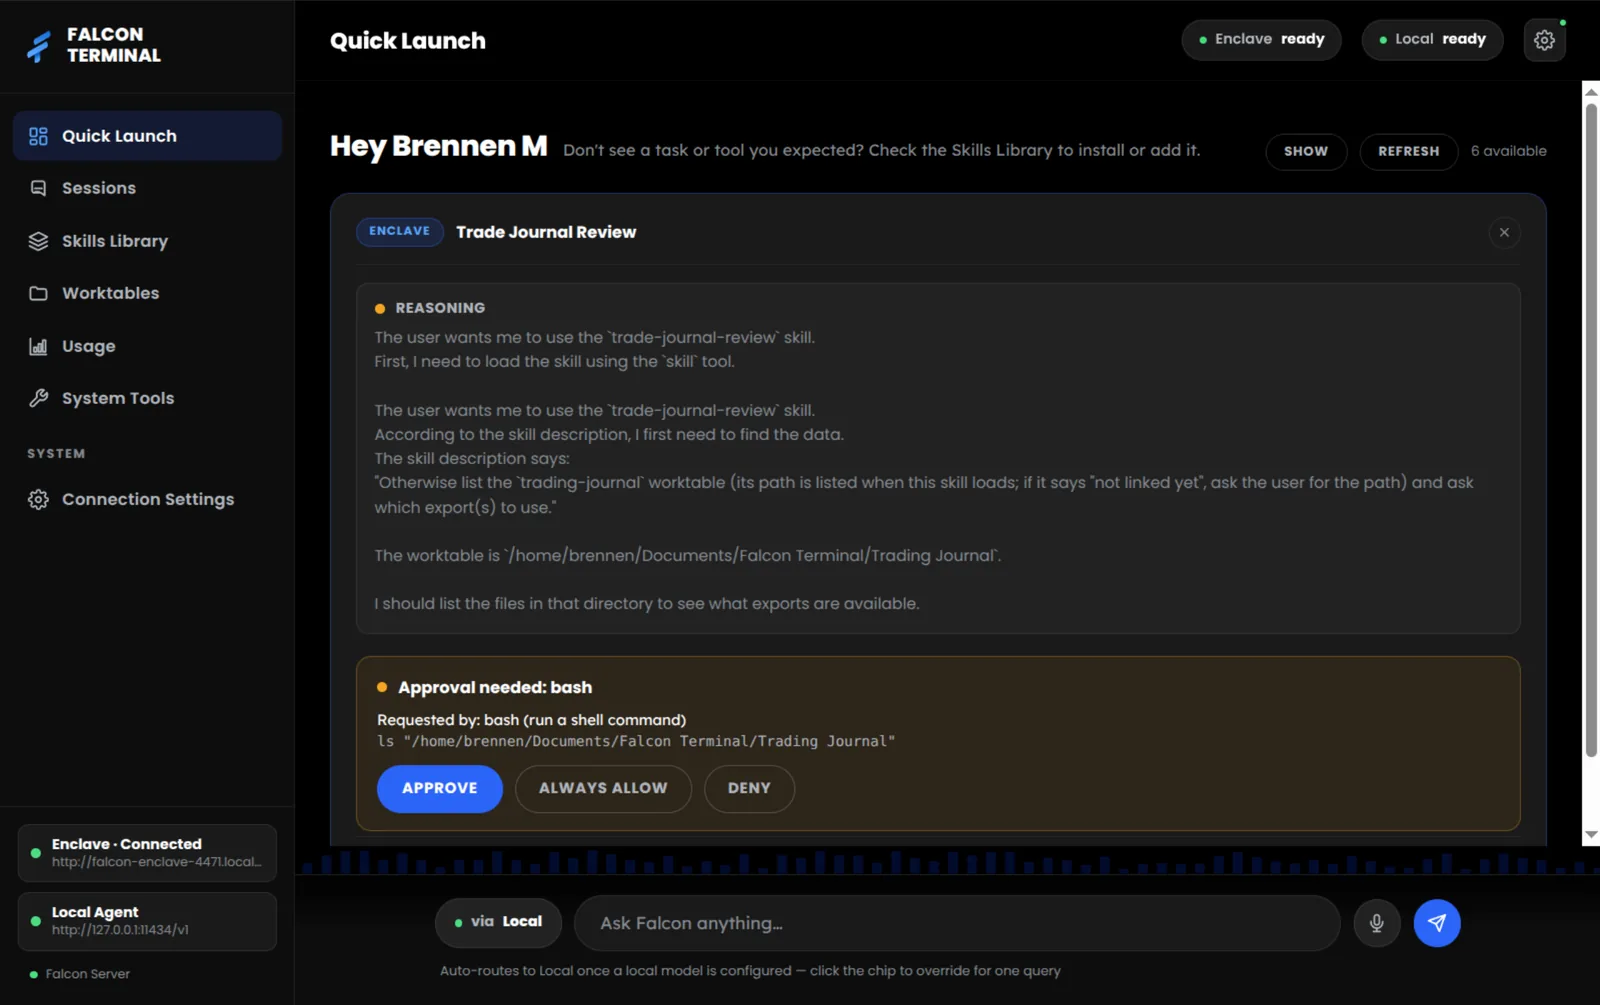1600x1005 pixels.
Task: Click the microphone voice input icon
Action: tap(1376, 923)
